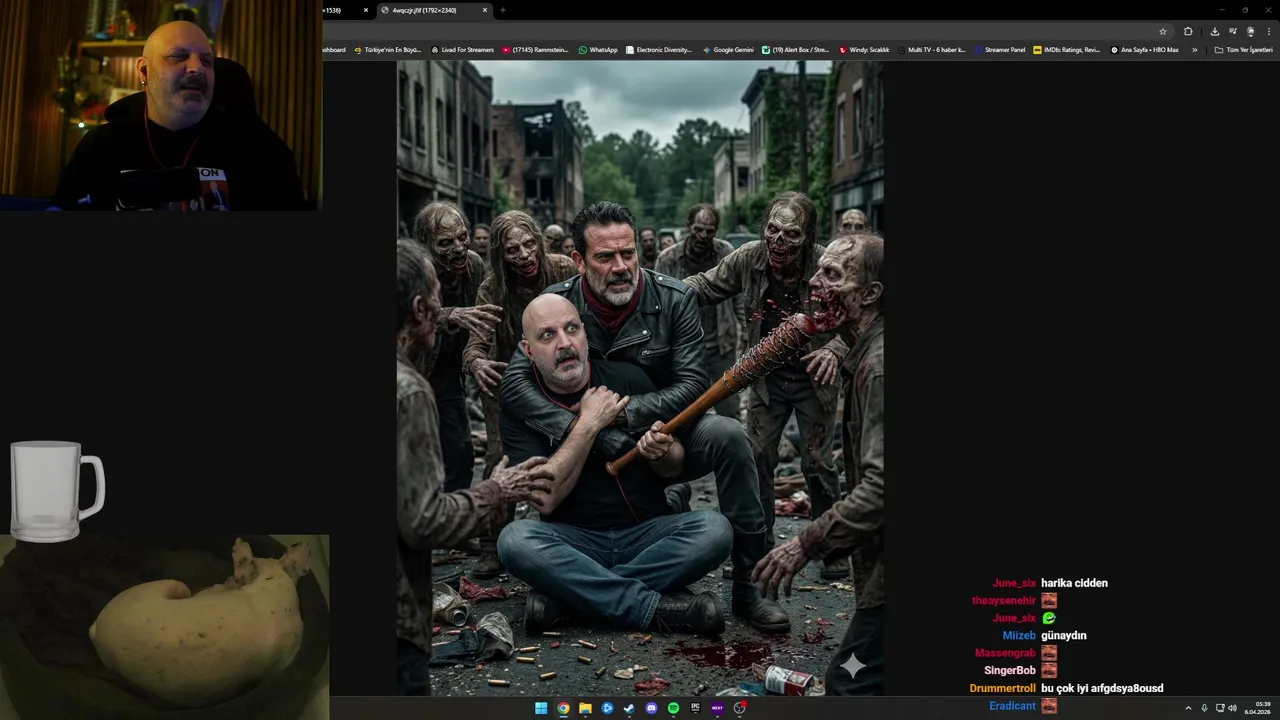Image resolution: width=1280 pixels, height=720 pixels.
Task: Click chat message 'harika cidden'
Action: pyautogui.click(x=1074, y=583)
